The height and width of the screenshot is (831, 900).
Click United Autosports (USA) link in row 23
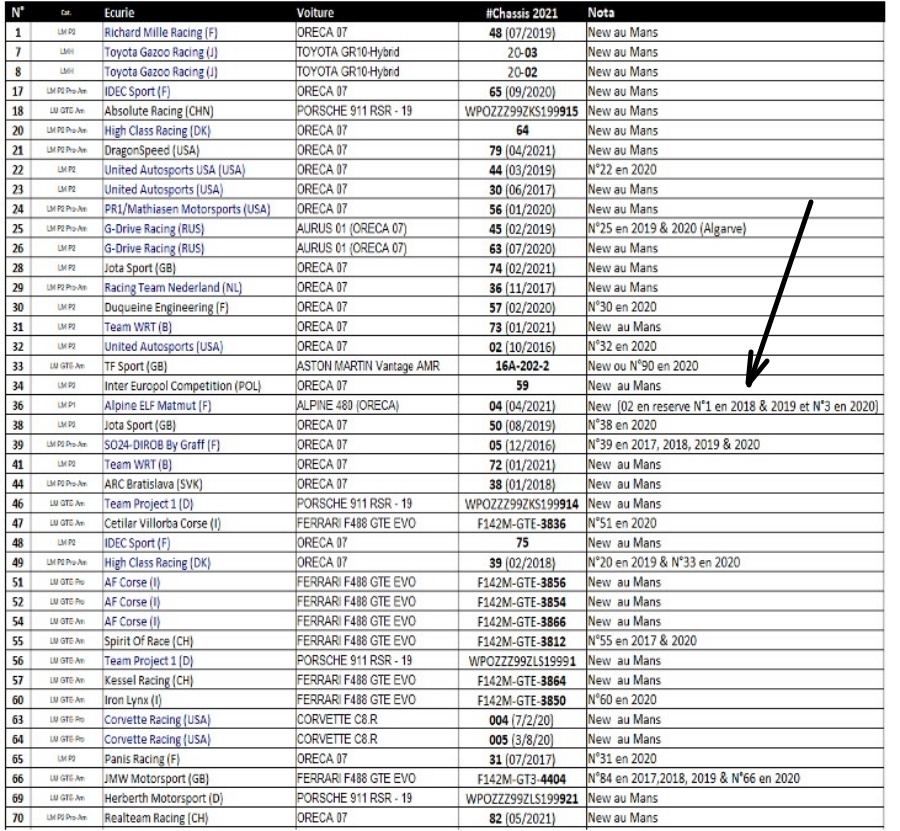tap(164, 189)
